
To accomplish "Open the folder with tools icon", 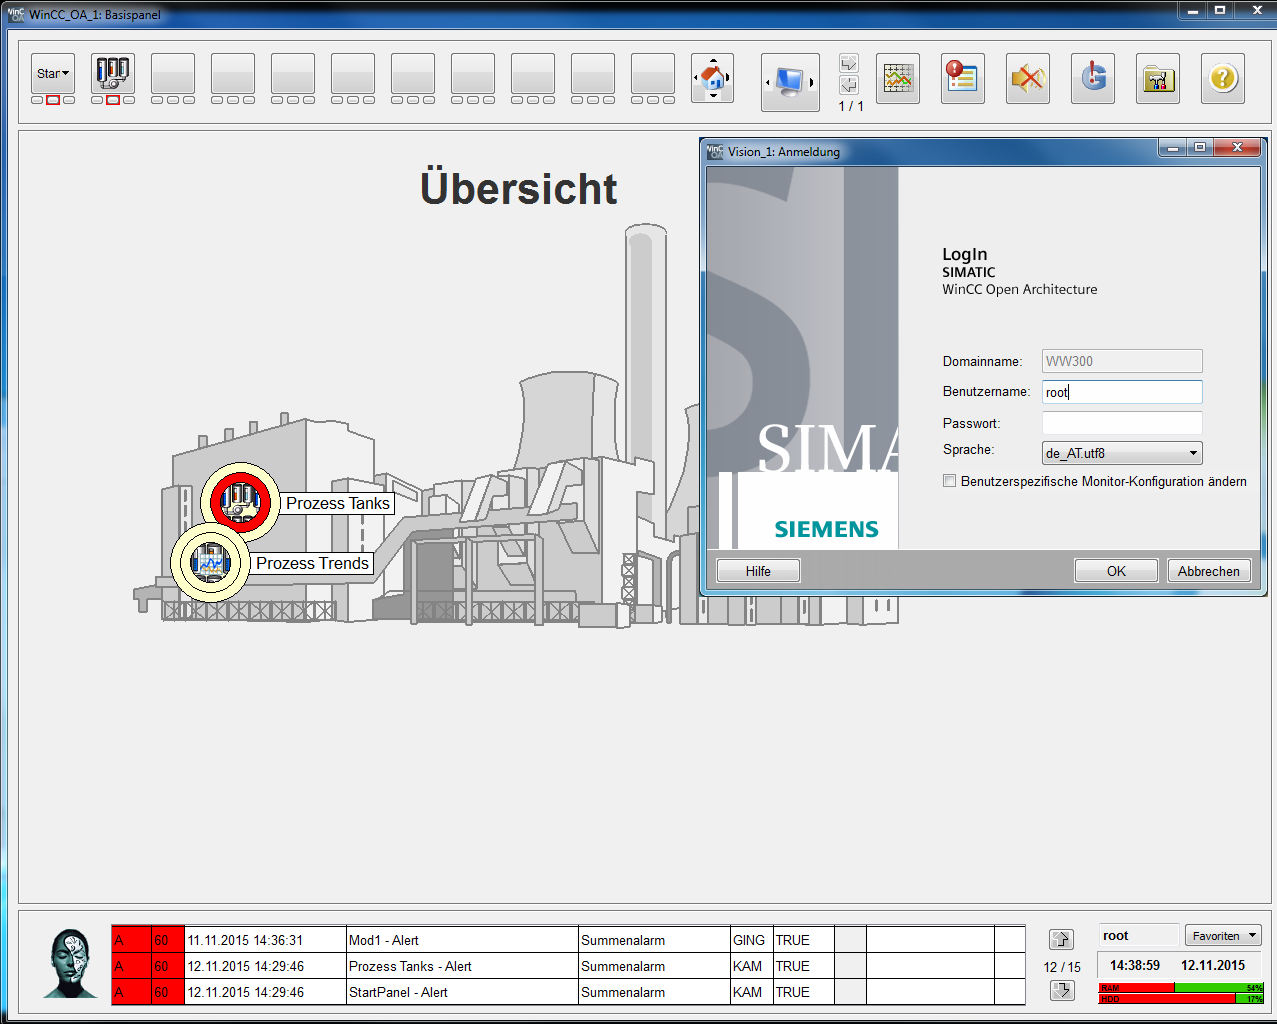I will pyautogui.click(x=1158, y=78).
